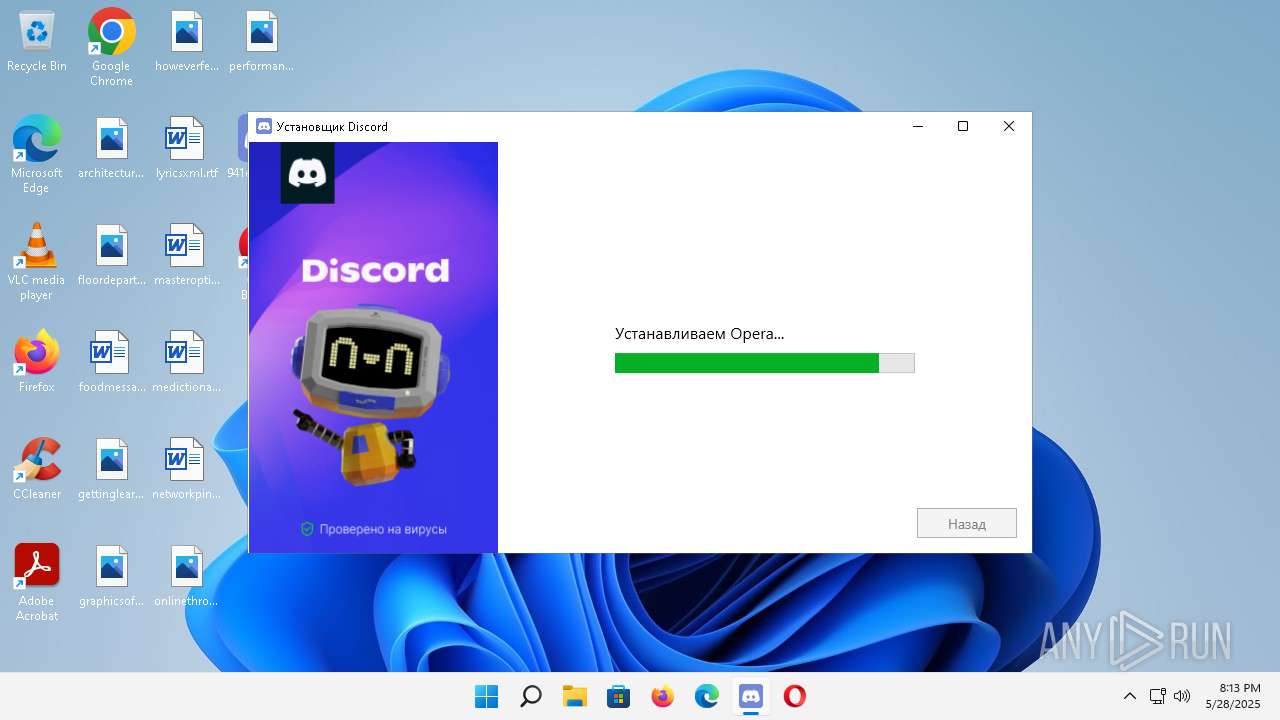Select the networkpin... Word document
Screen dimensions: 1280x720
[187, 469]
